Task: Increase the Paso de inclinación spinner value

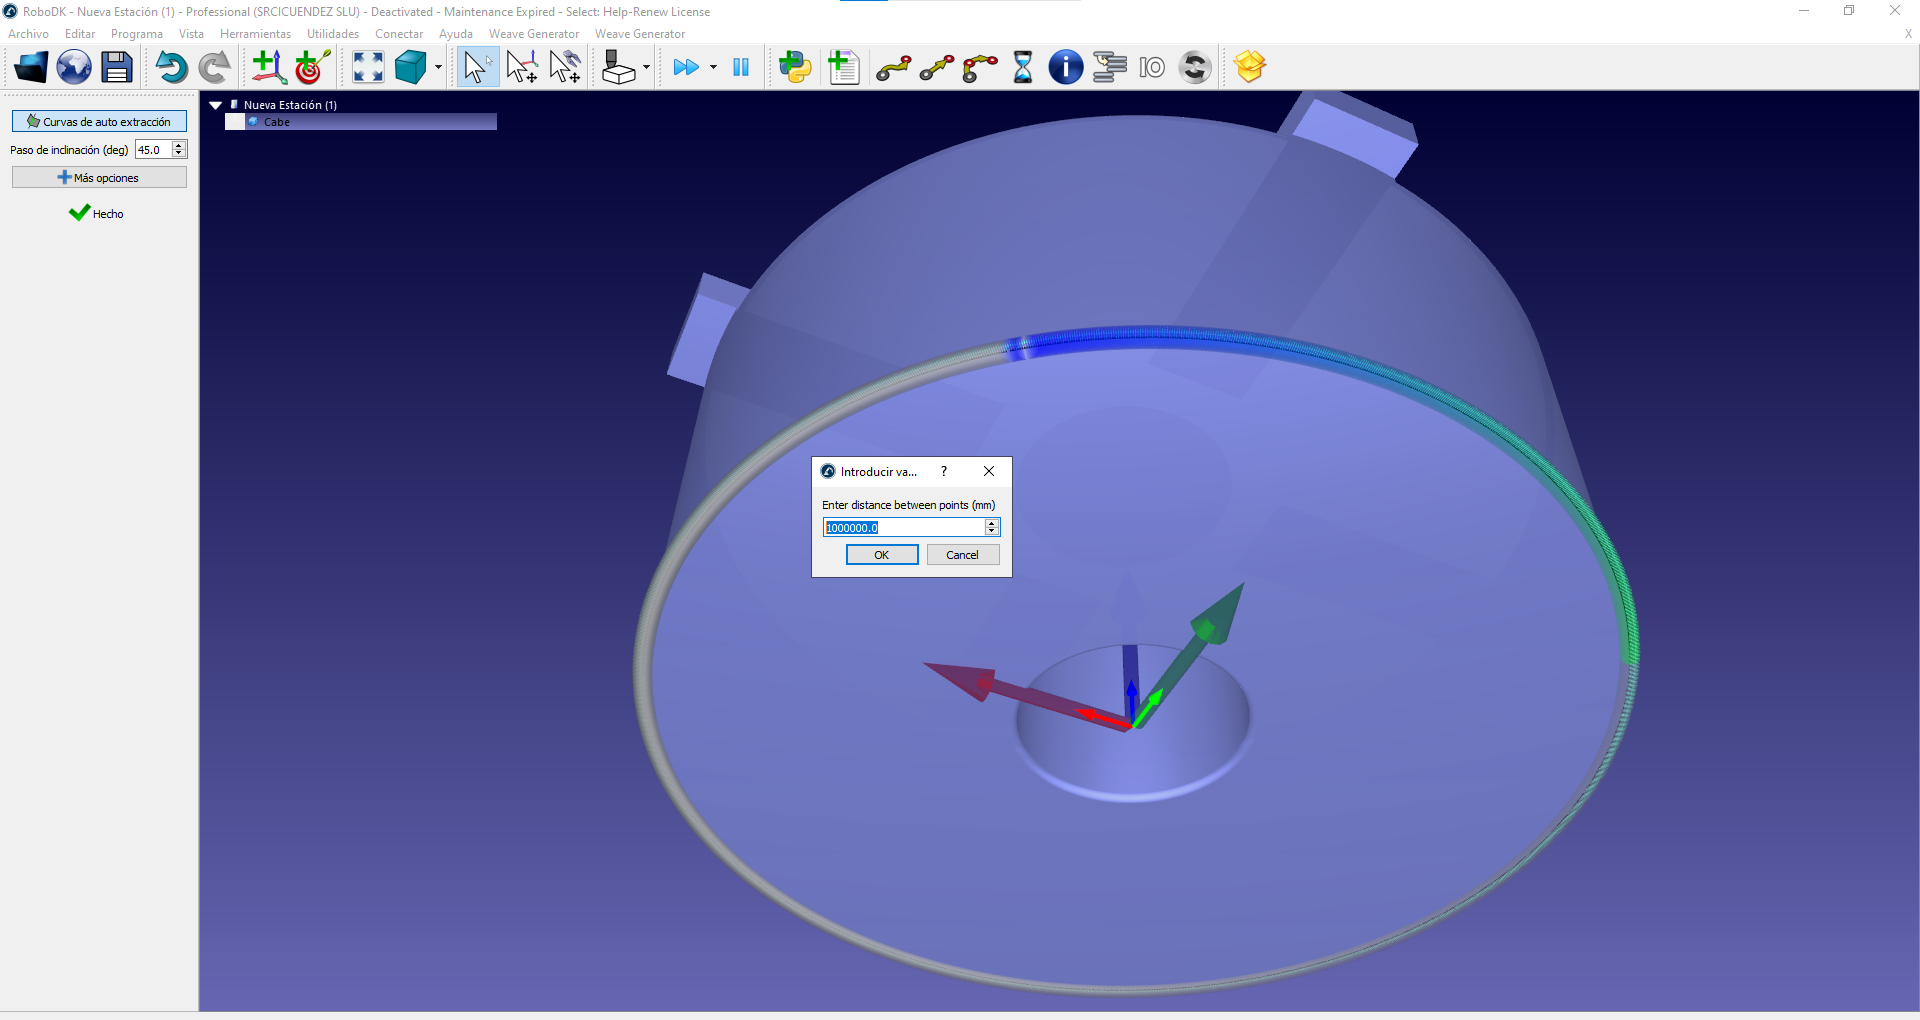Action: point(179,146)
